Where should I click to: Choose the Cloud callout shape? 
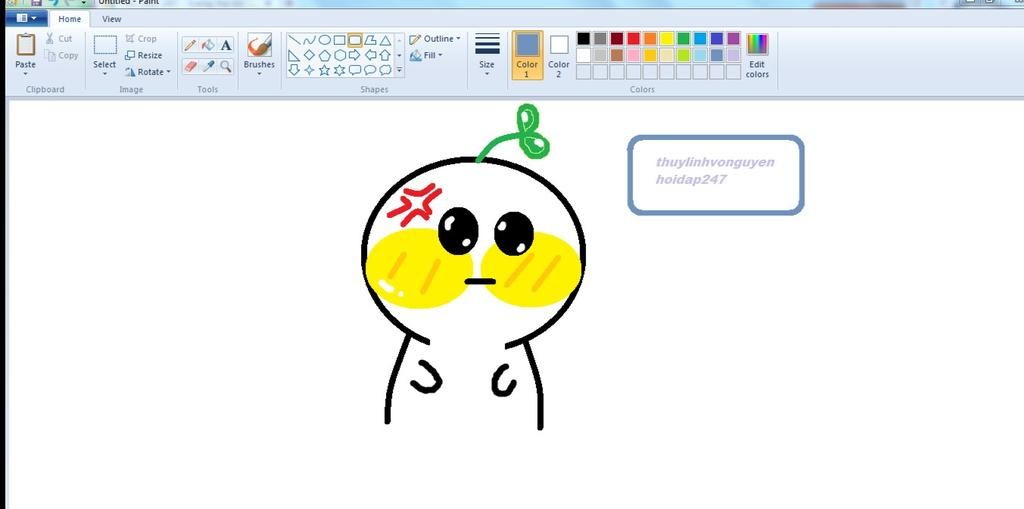point(385,70)
